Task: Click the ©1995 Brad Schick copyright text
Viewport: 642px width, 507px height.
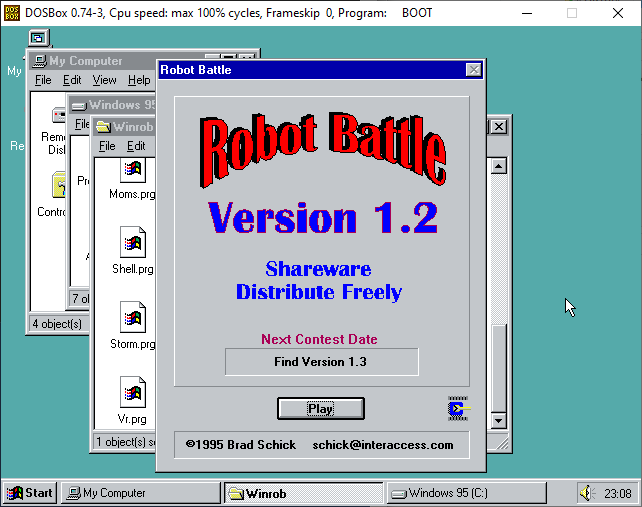Action: click(x=240, y=445)
